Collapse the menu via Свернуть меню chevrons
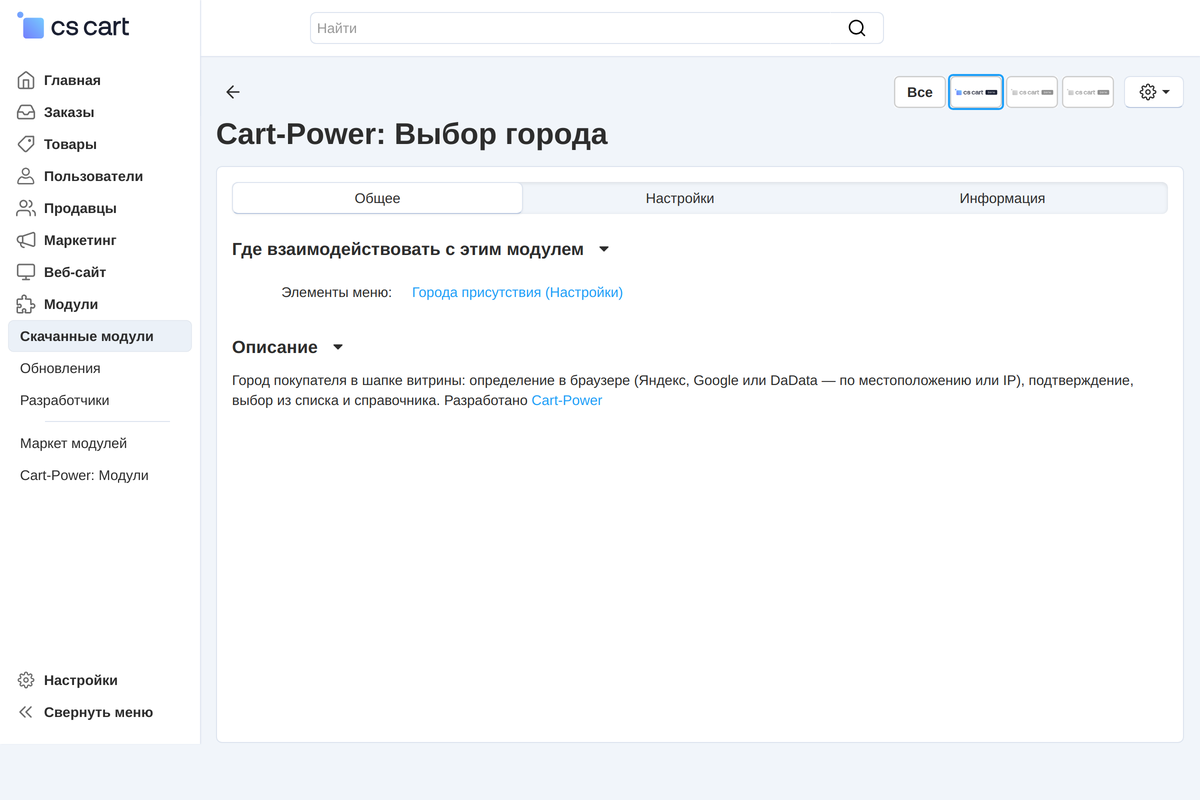1200x800 pixels. (x=26, y=712)
